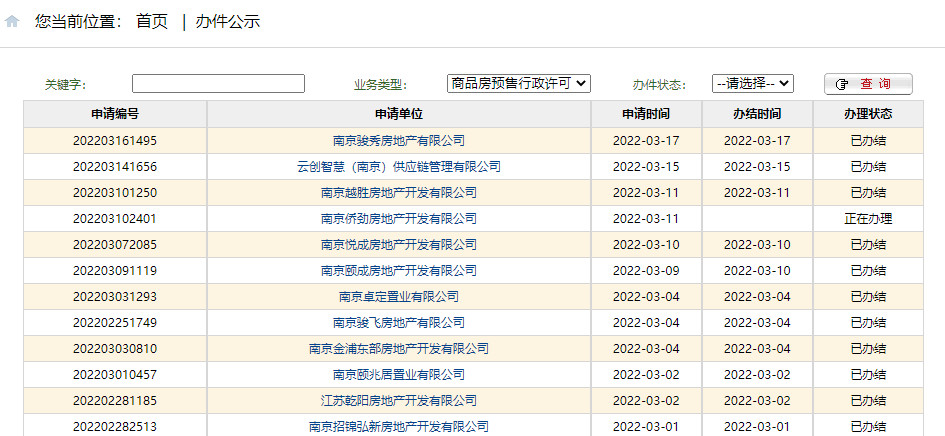Click 申请时间 2022-03-01 for 南京招锦弘新
945x436 pixels.
[x=646, y=426]
